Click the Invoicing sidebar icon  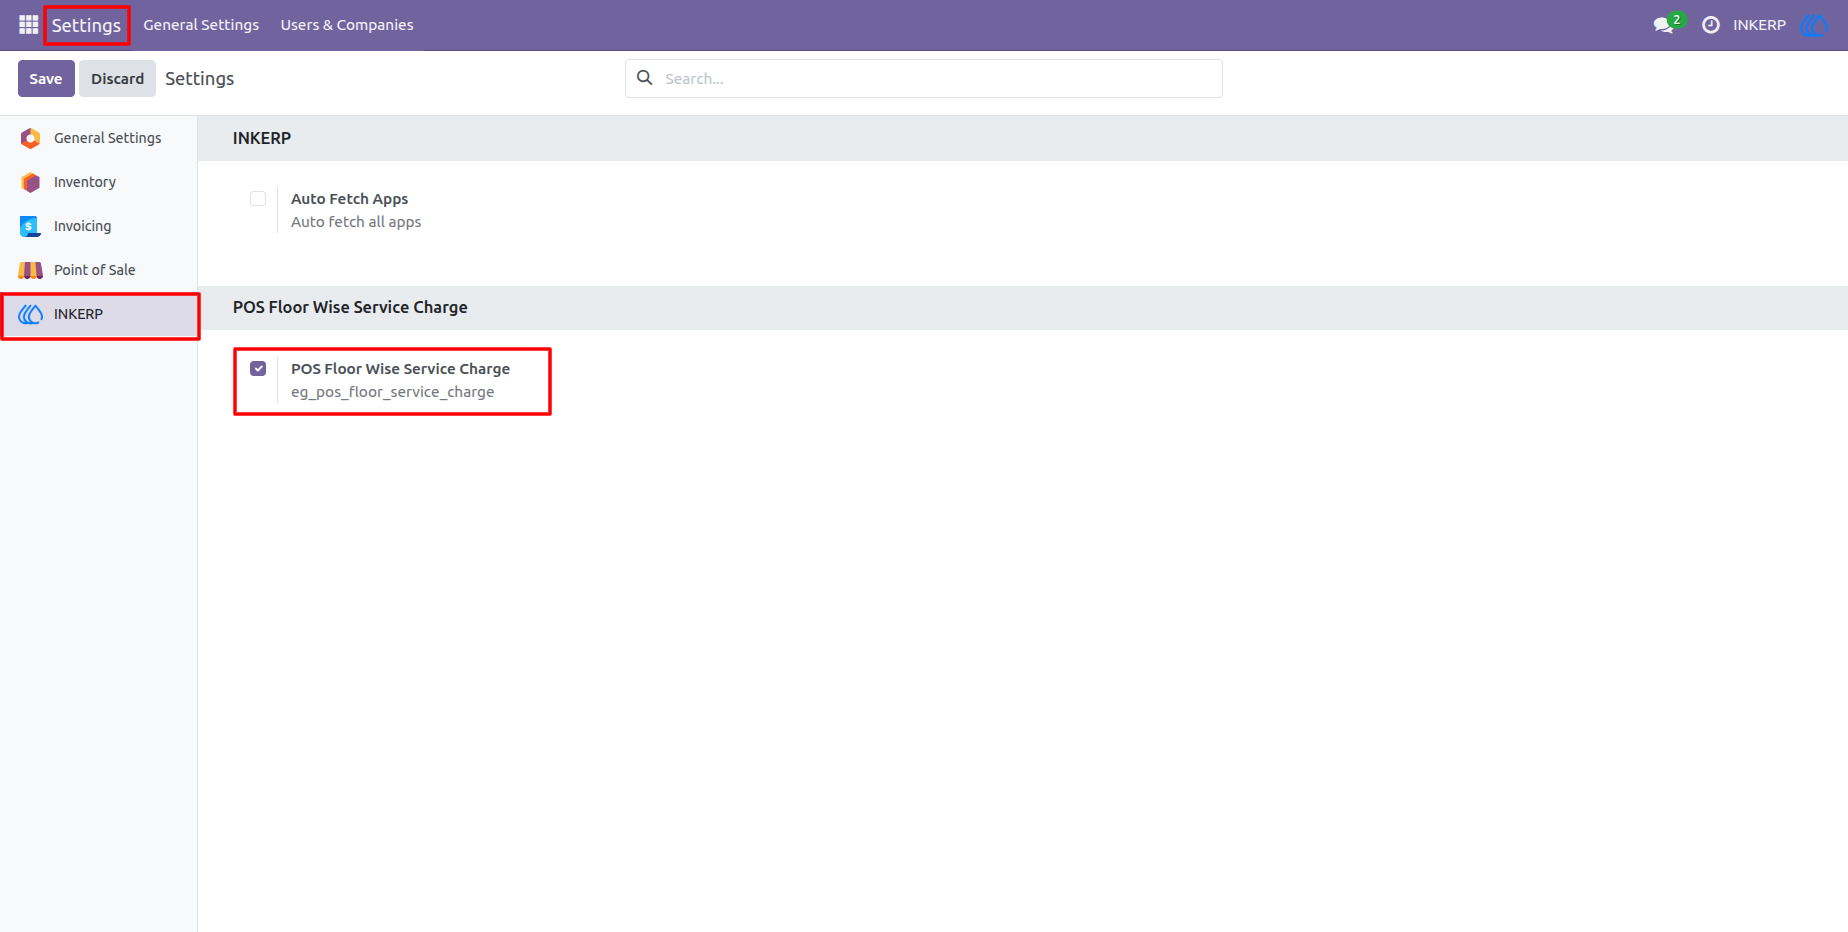coord(30,226)
